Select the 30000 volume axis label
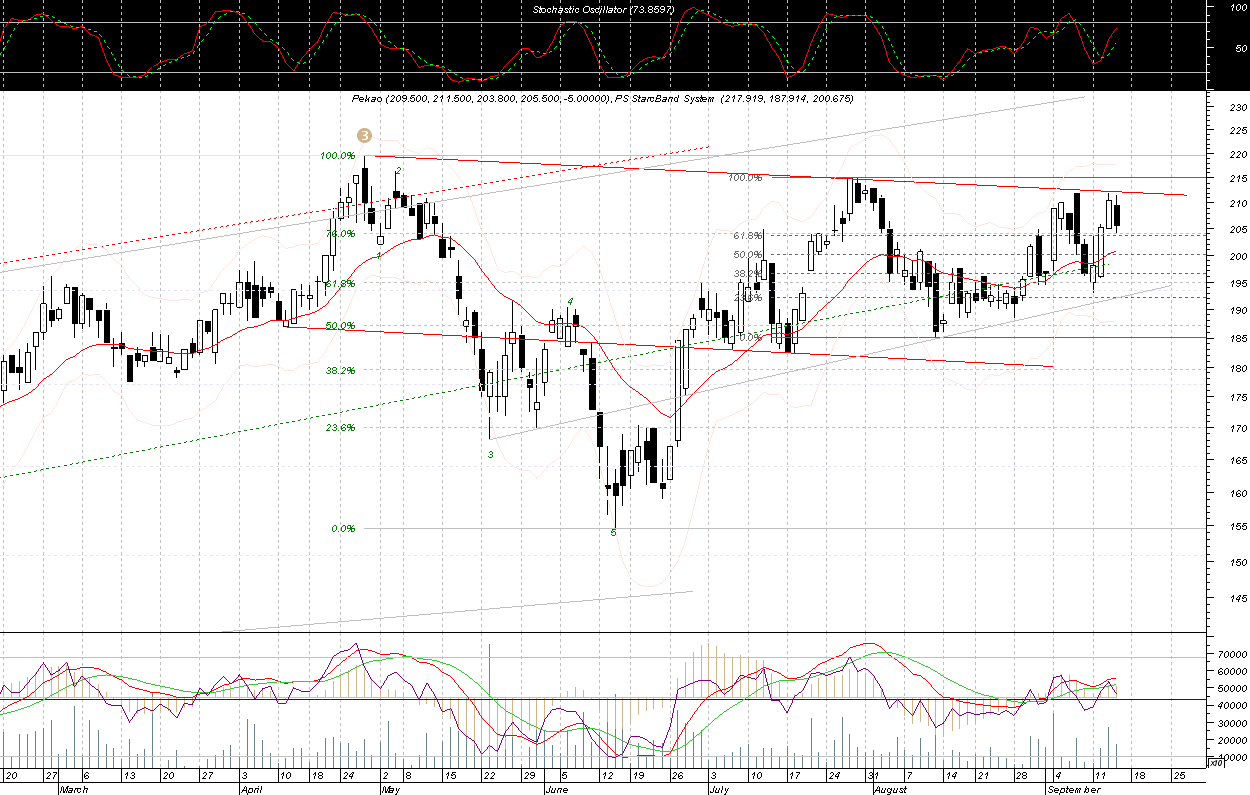 click(x=1232, y=723)
